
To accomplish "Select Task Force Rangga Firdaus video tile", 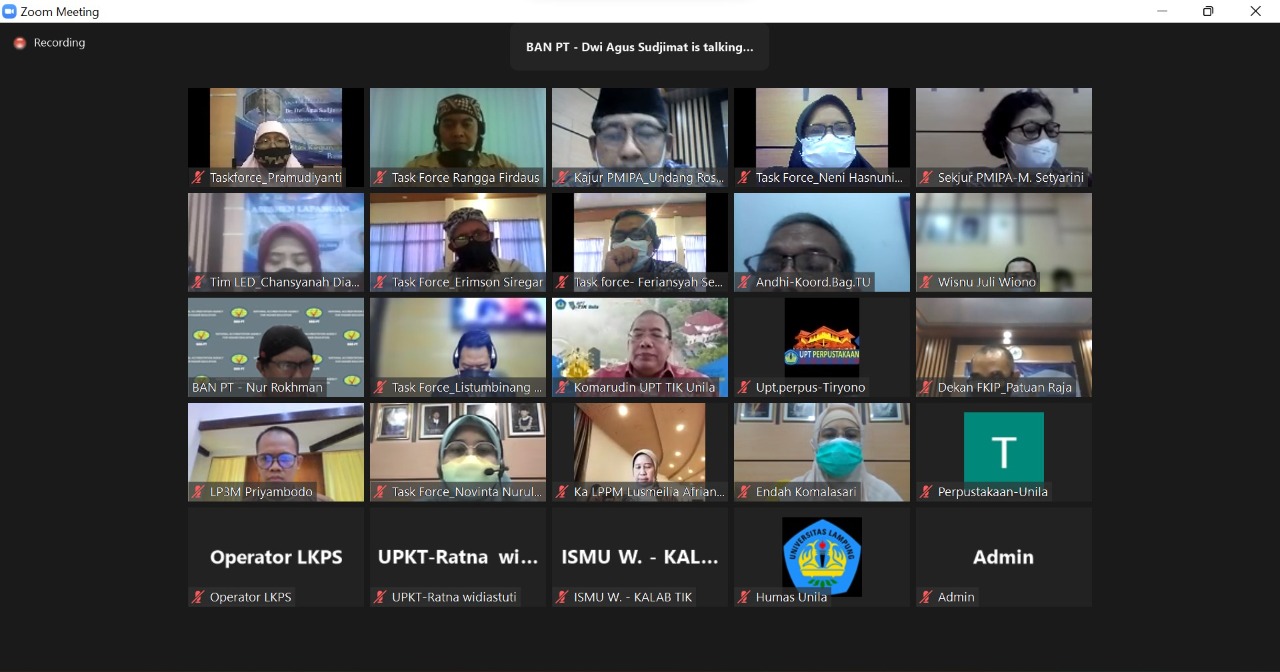I will [x=458, y=135].
